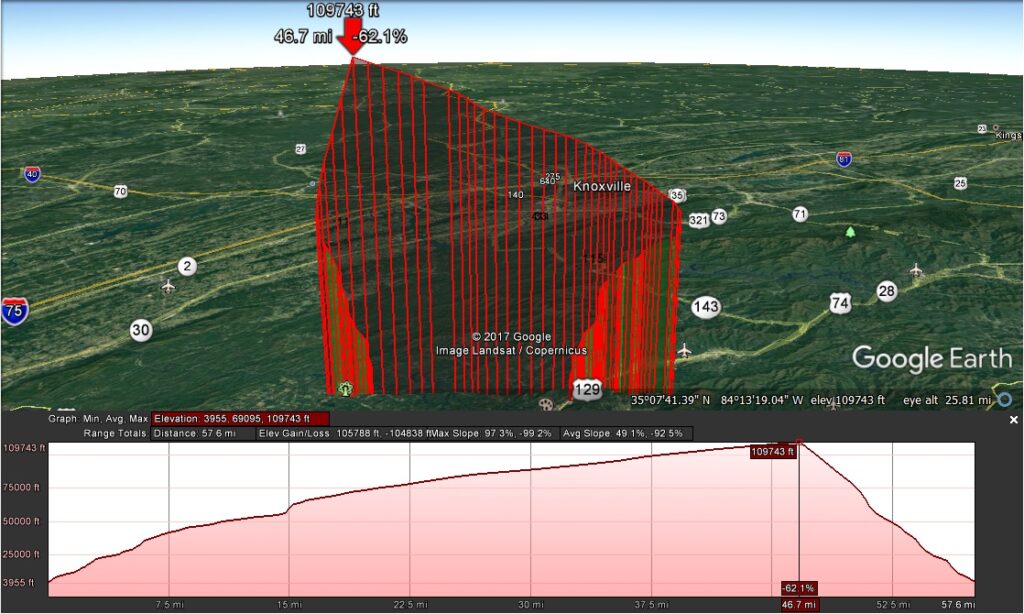Image resolution: width=1024 pixels, height=614 pixels.
Task: Click the -62.1% slope label on graph
Action: pyautogui.click(x=798, y=588)
